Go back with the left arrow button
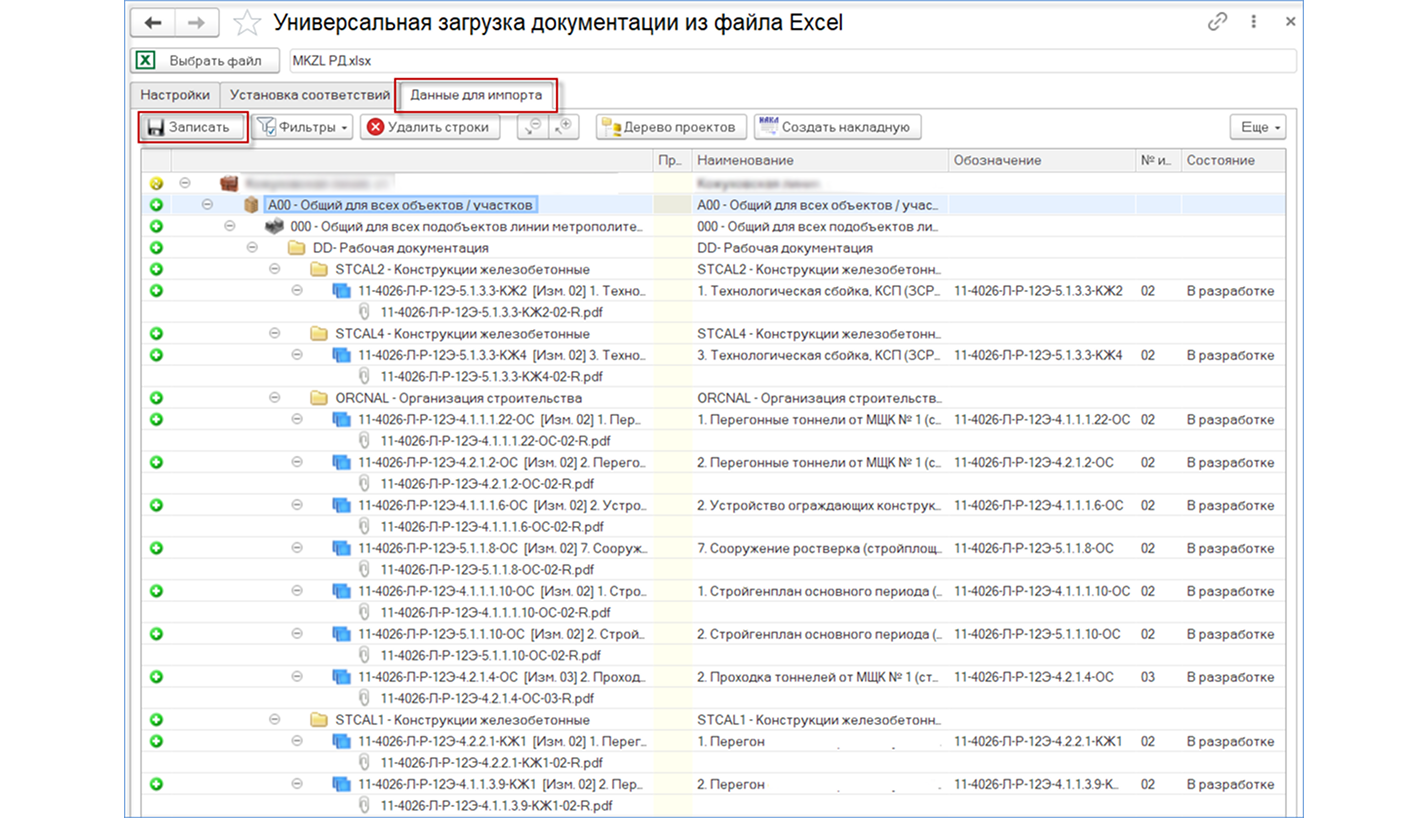Viewport: 1428px width, 818px height. pyautogui.click(x=153, y=22)
